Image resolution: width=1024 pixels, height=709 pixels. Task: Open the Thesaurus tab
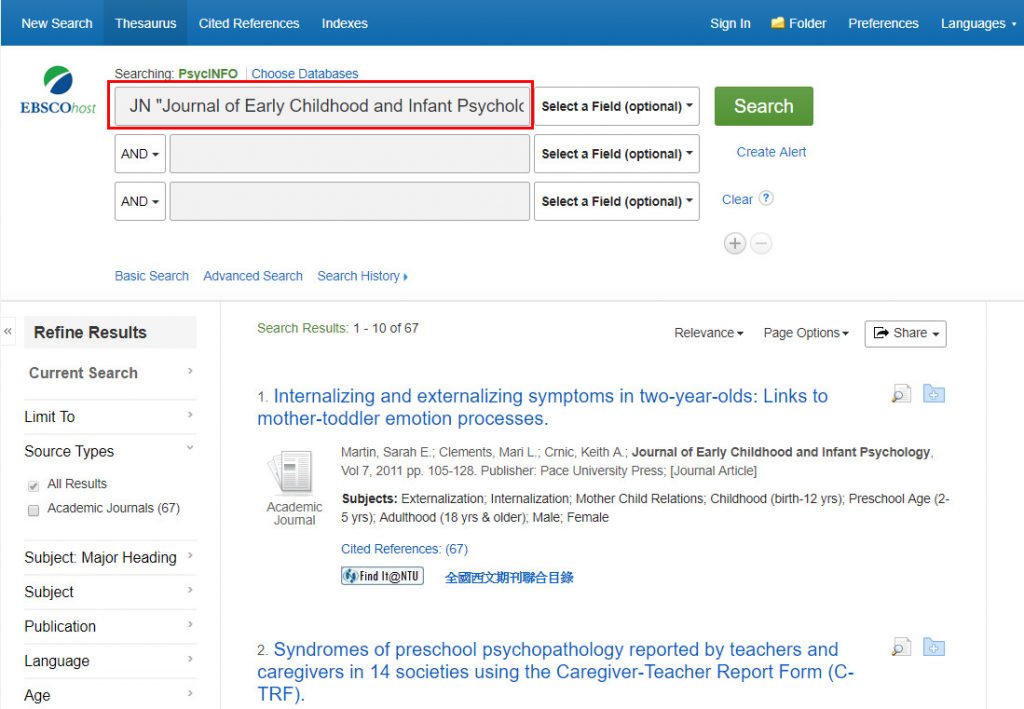pos(146,24)
